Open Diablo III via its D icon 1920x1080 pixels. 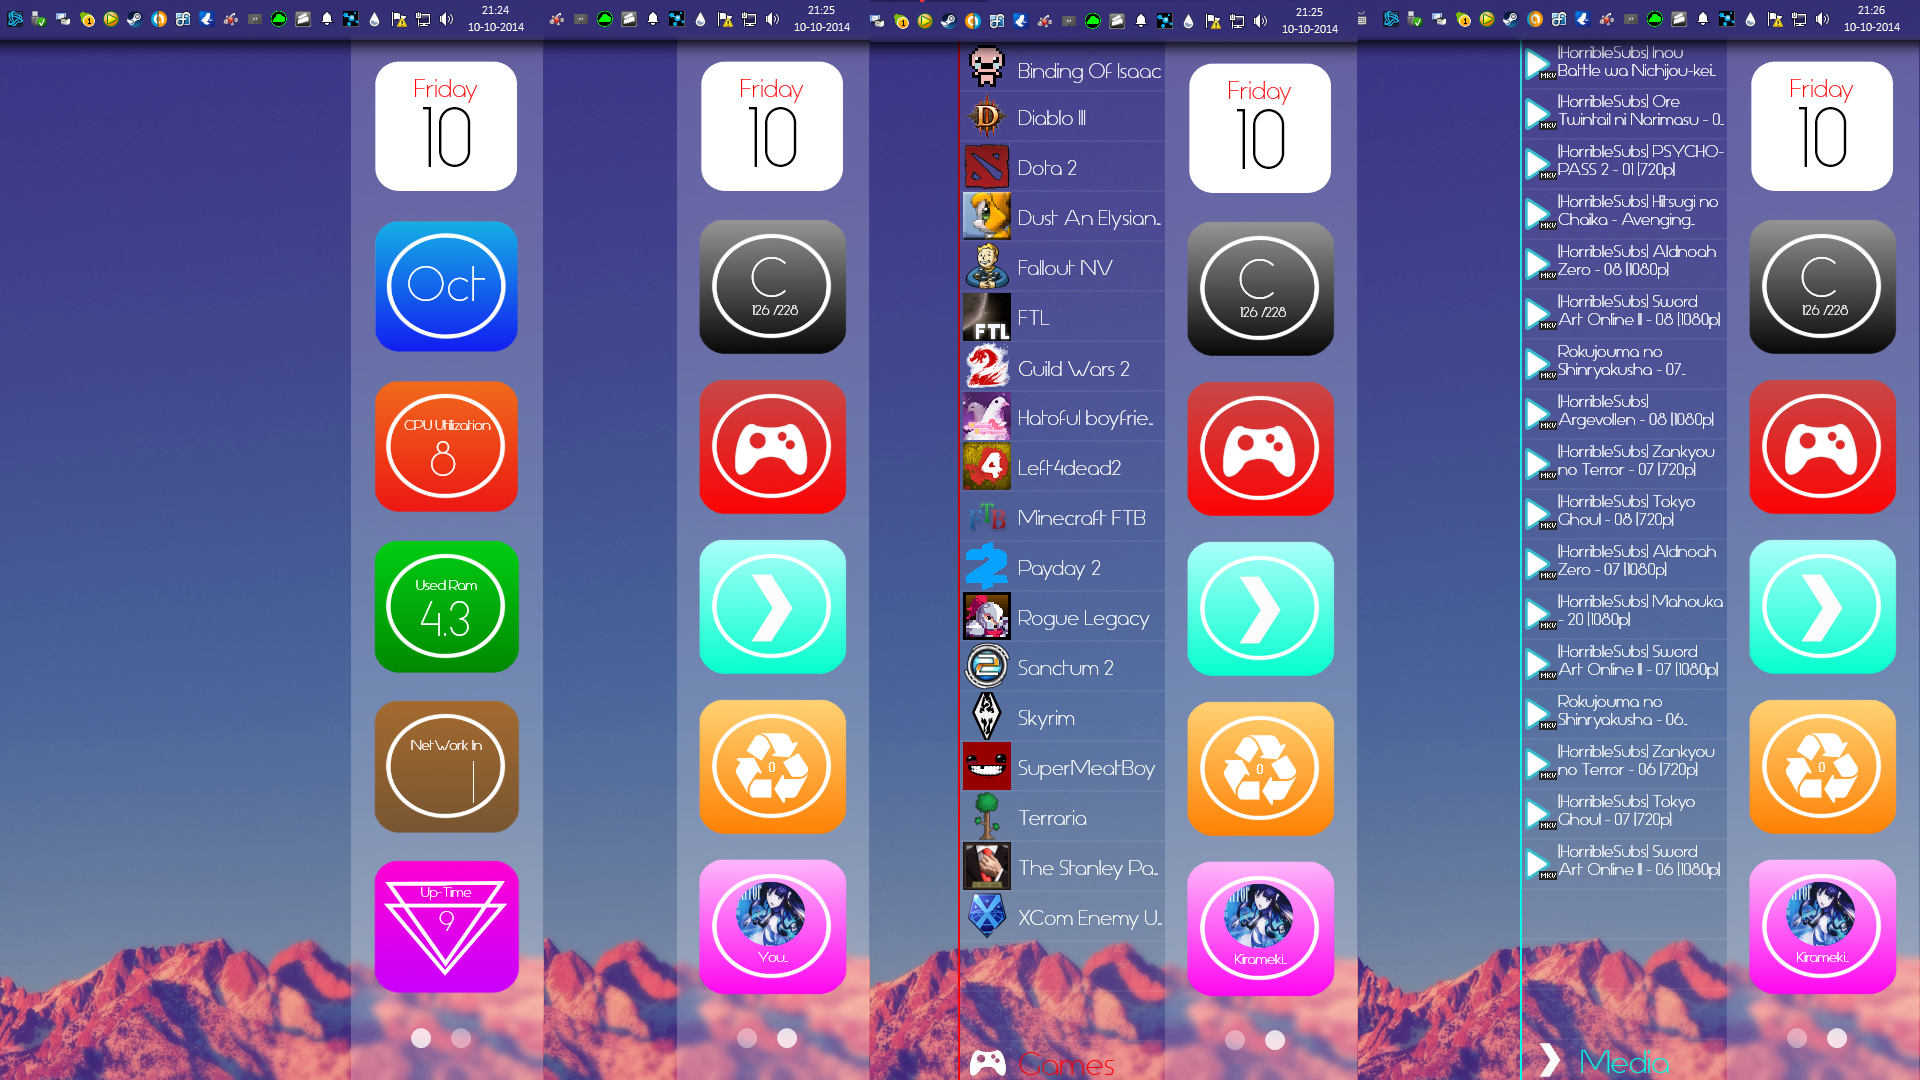(x=986, y=118)
